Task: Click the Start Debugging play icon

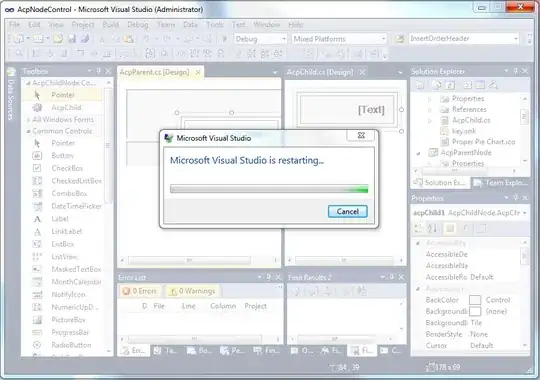Action: coord(225,39)
